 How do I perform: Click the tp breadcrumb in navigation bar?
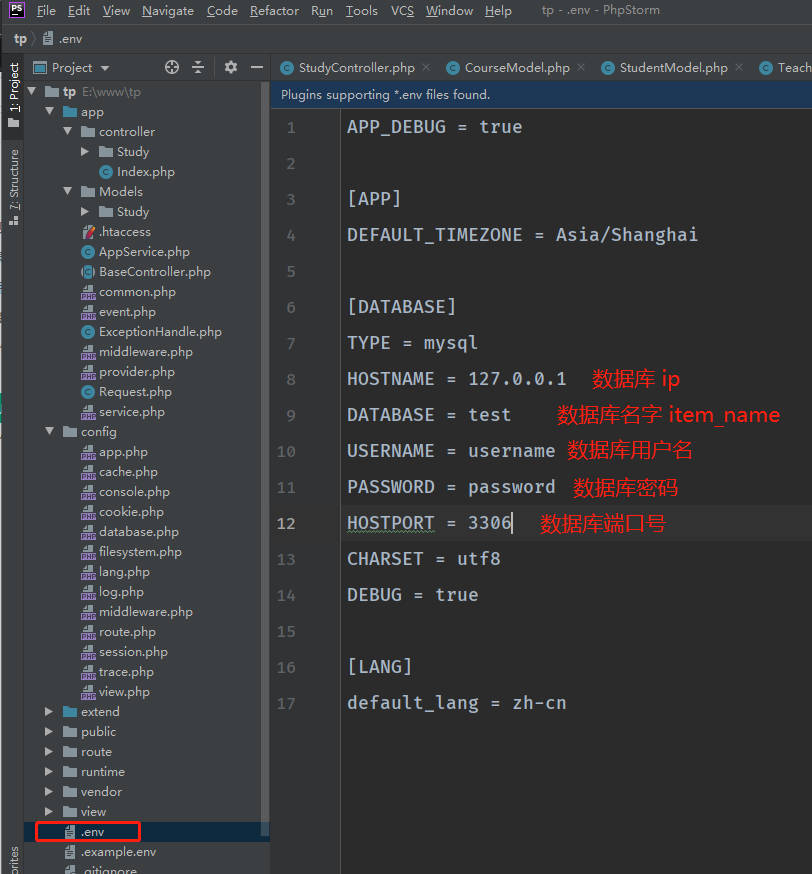click(x=20, y=39)
